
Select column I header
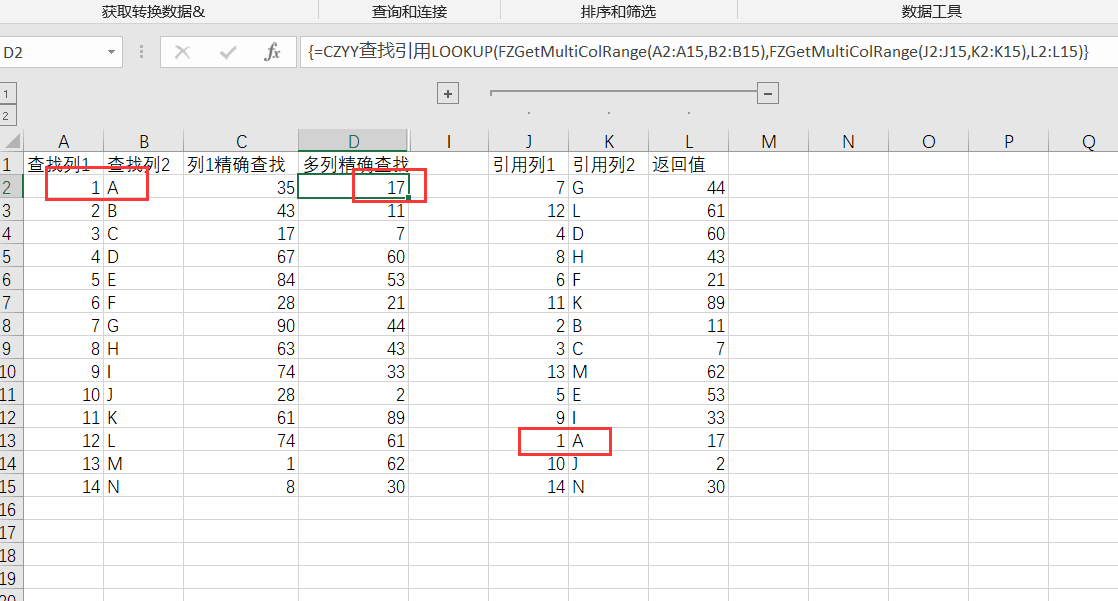click(448, 141)
